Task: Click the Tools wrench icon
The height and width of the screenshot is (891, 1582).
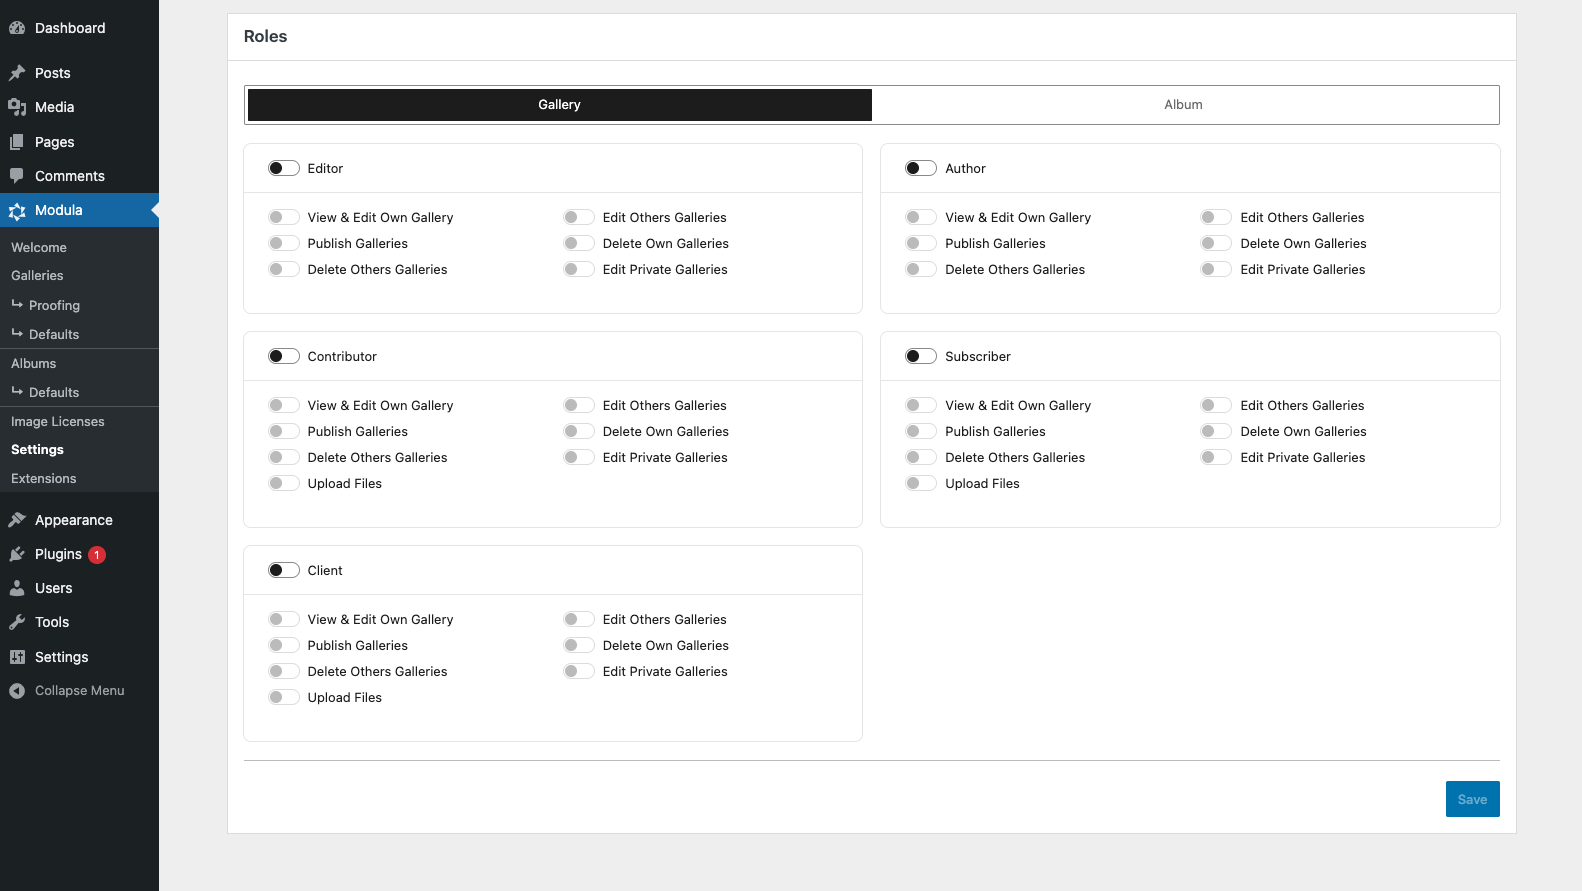Action: (17, 622)
